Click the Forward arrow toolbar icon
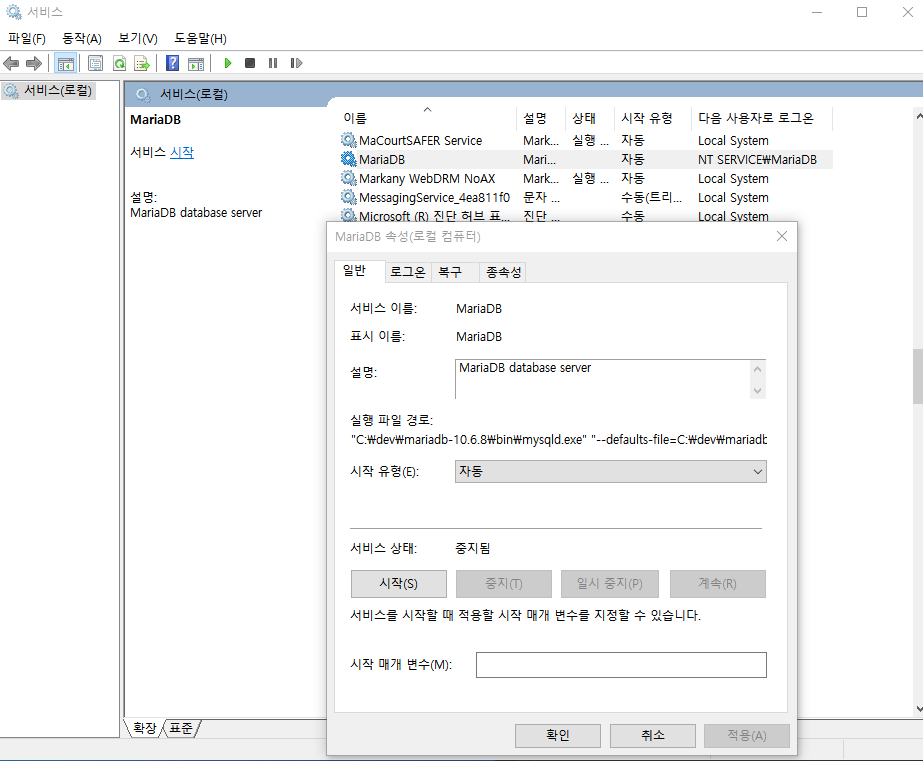Viewport: 923px width, 761px height. point(34,63)
